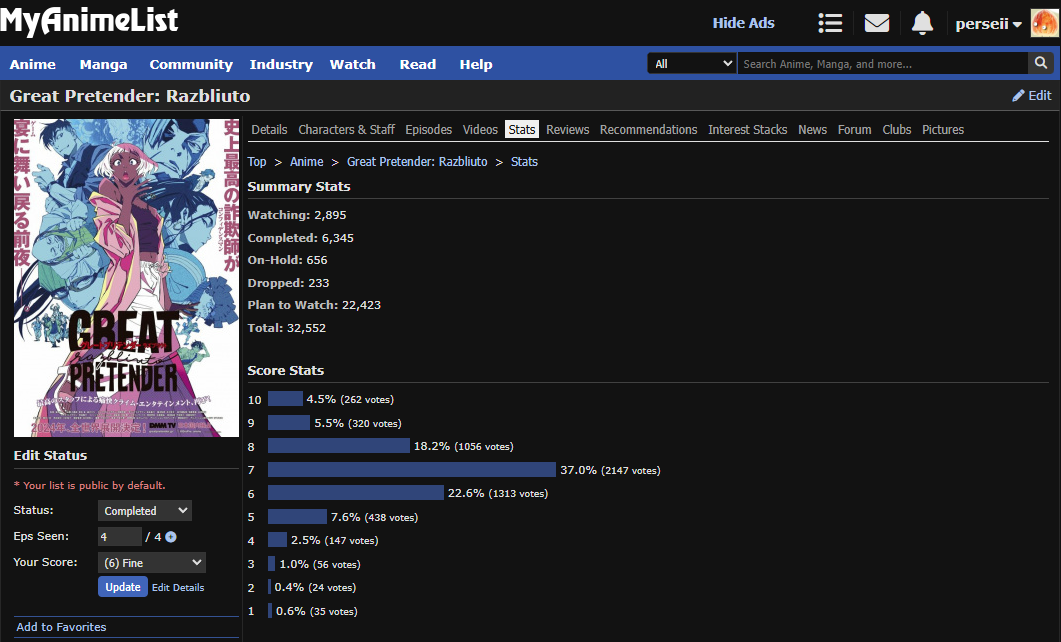Click the text 'On-Hold: 656'

pyautogui.click(x=288, y=260)
